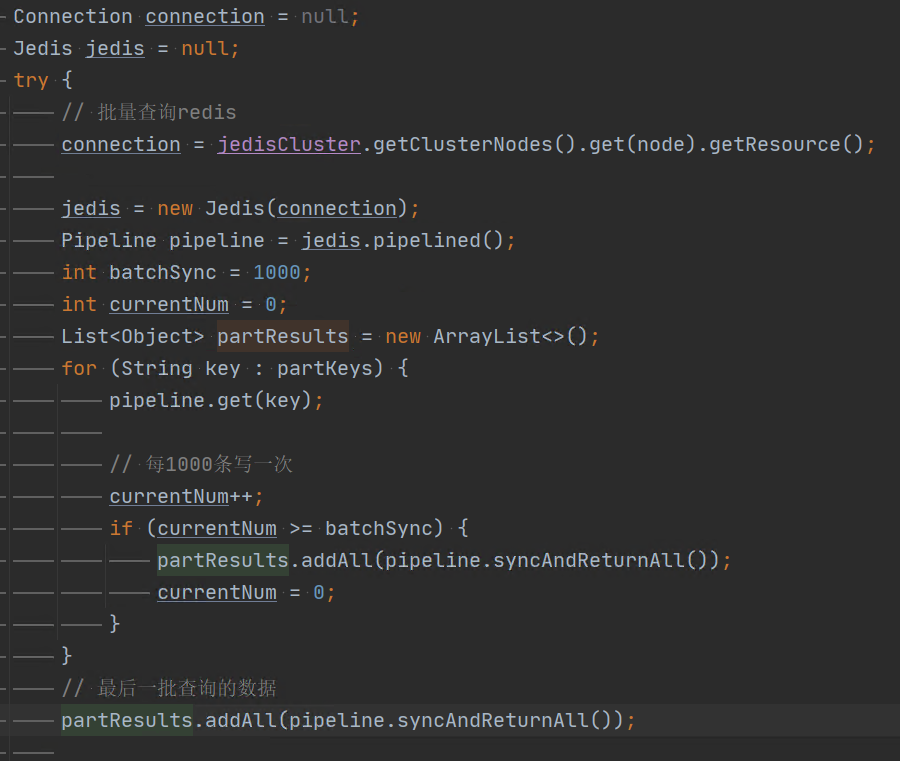Click the 'Jedis' type in 'Jedis jedis = null'
Screen dimensions: 900x761
pos(43,48)
